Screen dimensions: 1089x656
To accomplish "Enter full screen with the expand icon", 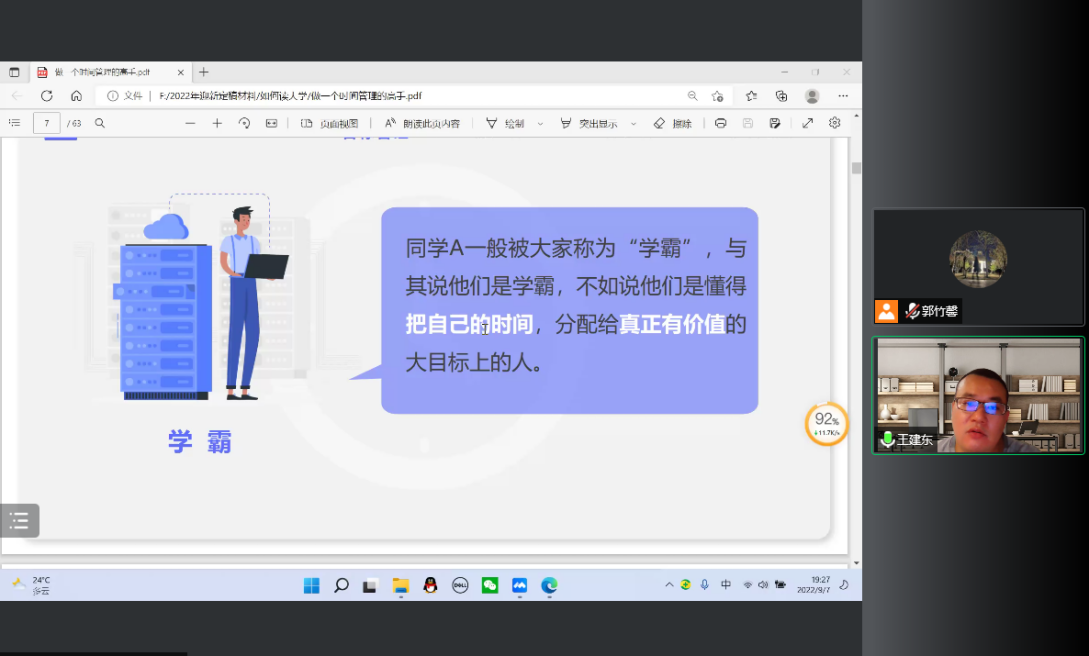I will 807,123.
